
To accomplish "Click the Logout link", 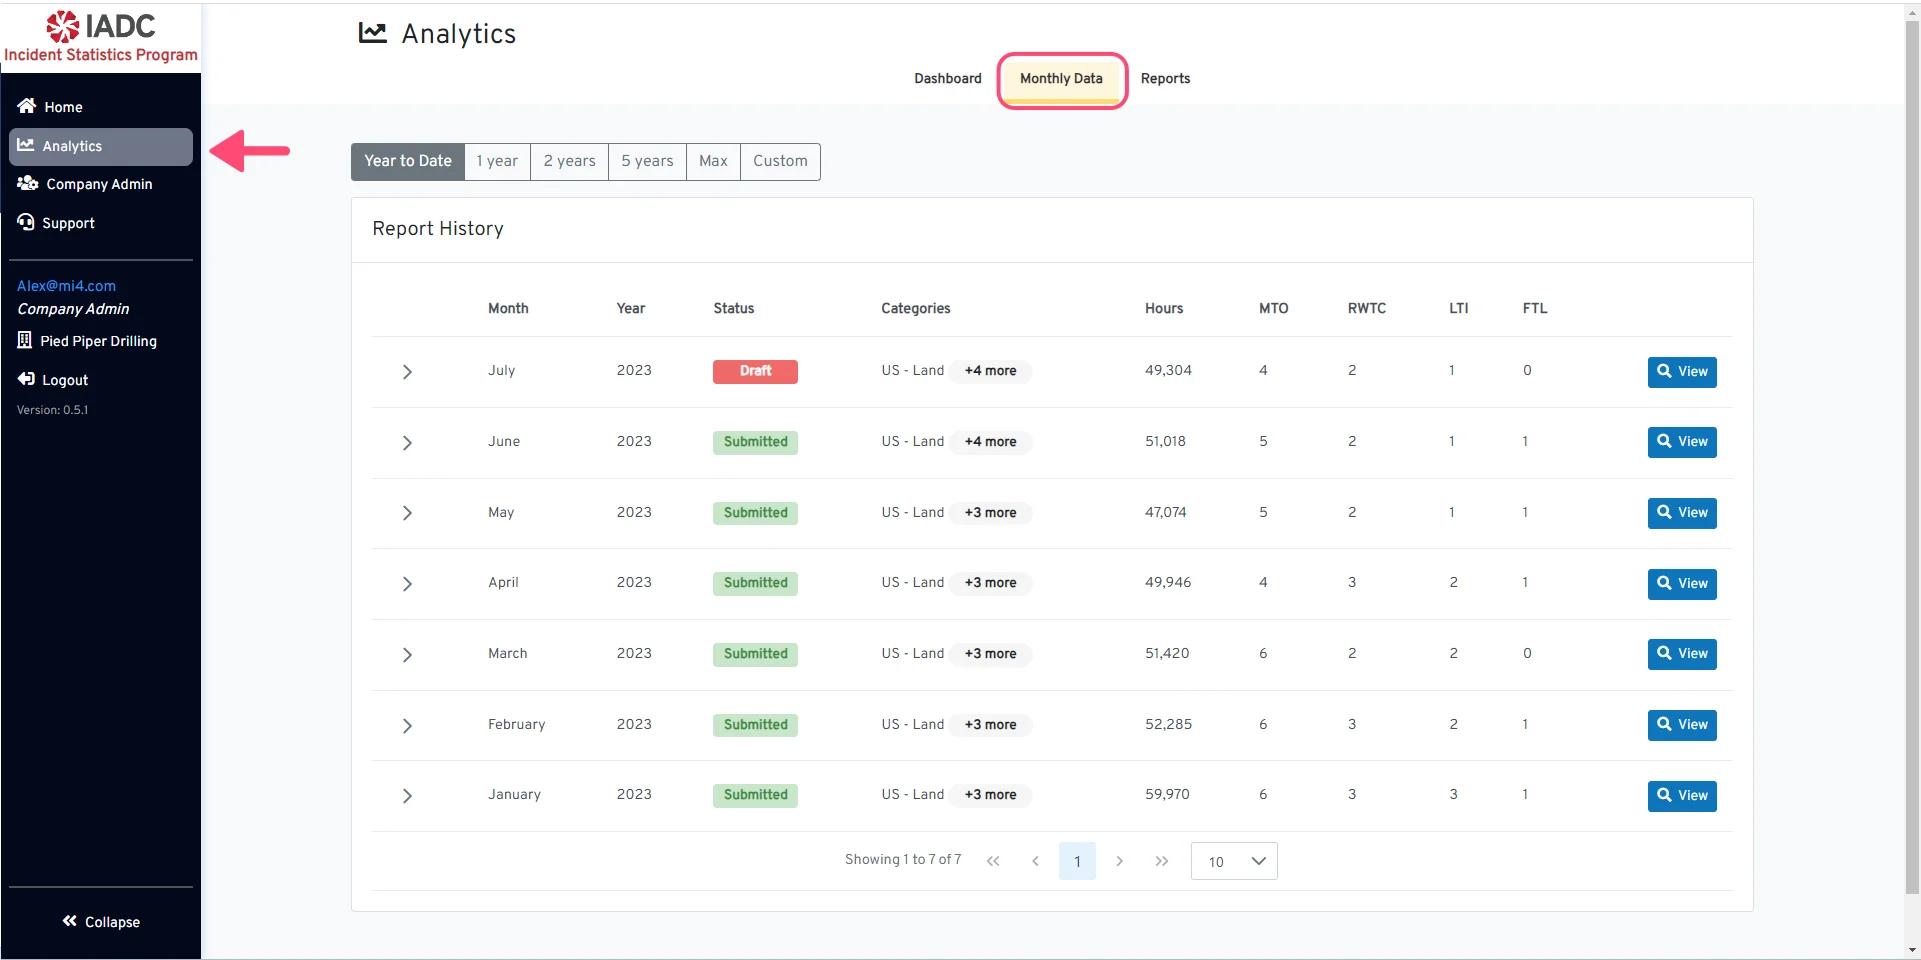I will point(53,380).
